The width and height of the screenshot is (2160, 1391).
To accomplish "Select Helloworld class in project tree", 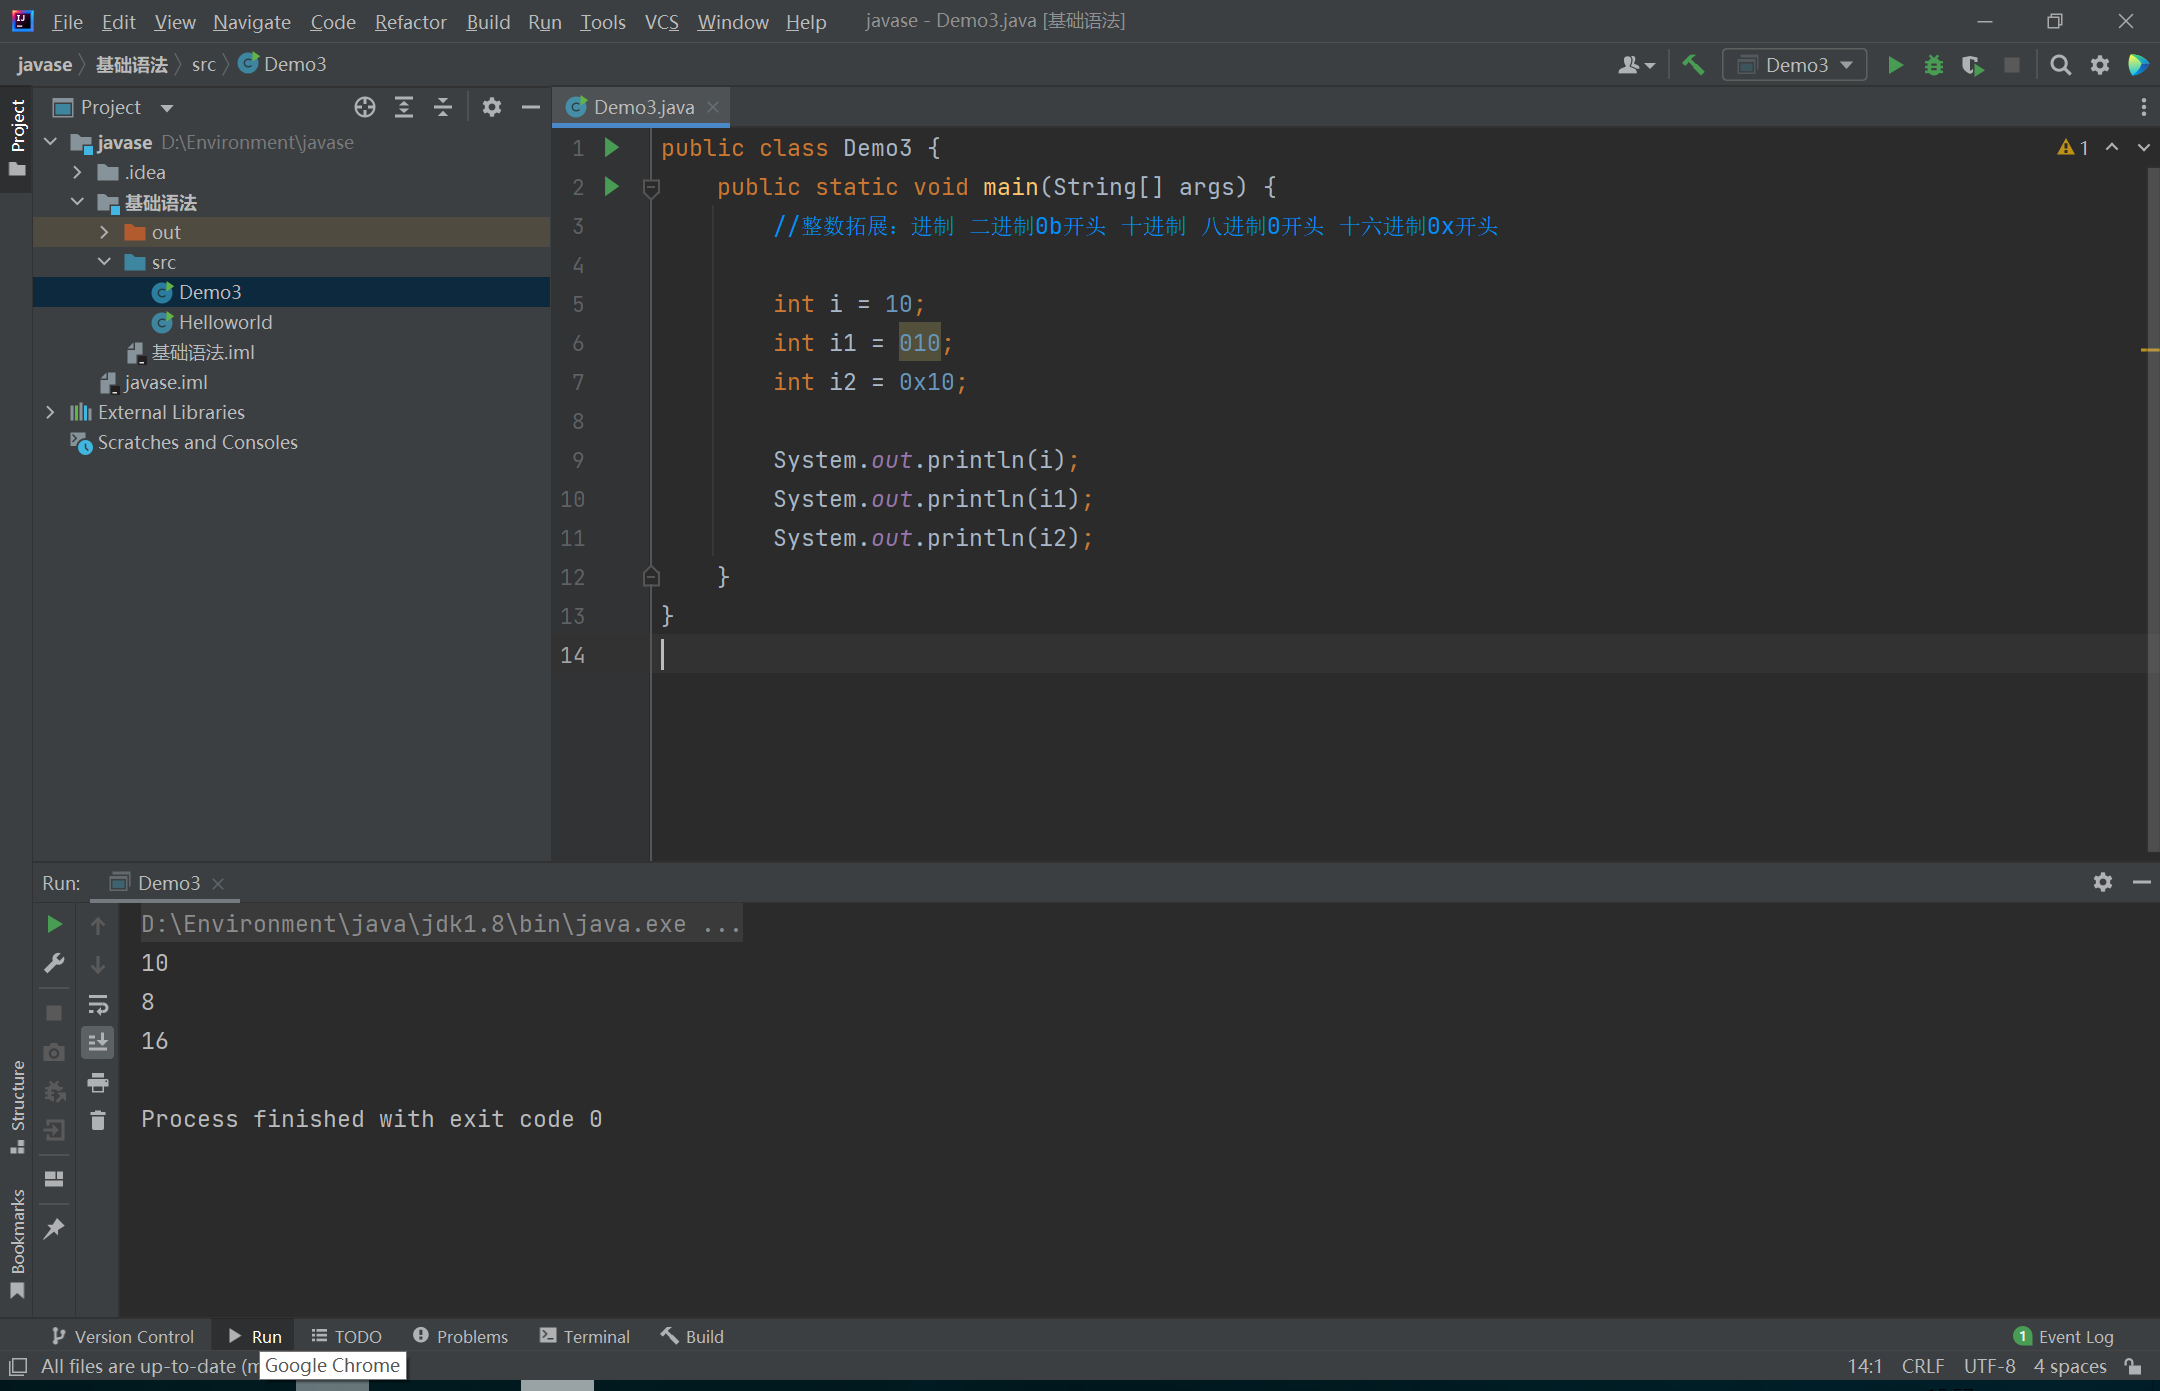I will point(225,322).
